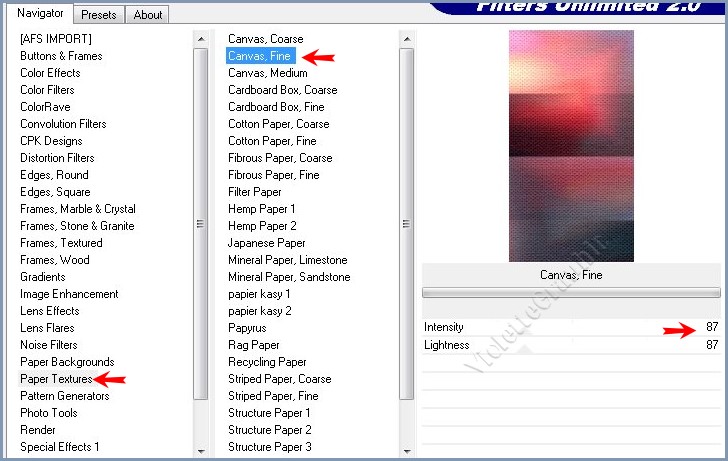Viewport: 728px width, 461px height.
Task: Select Canvas, Medium filter
Action: [x=267, y=73]
